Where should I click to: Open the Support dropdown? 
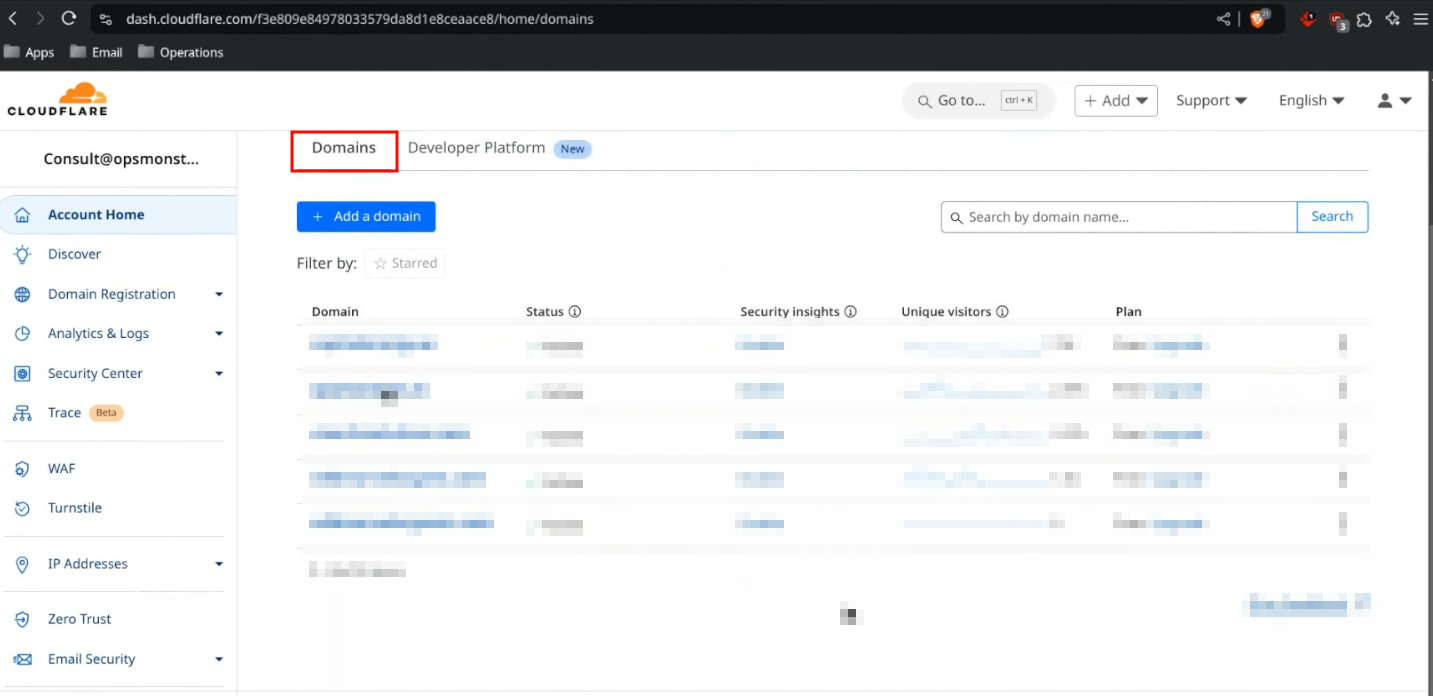click(x=1211, y=100)
